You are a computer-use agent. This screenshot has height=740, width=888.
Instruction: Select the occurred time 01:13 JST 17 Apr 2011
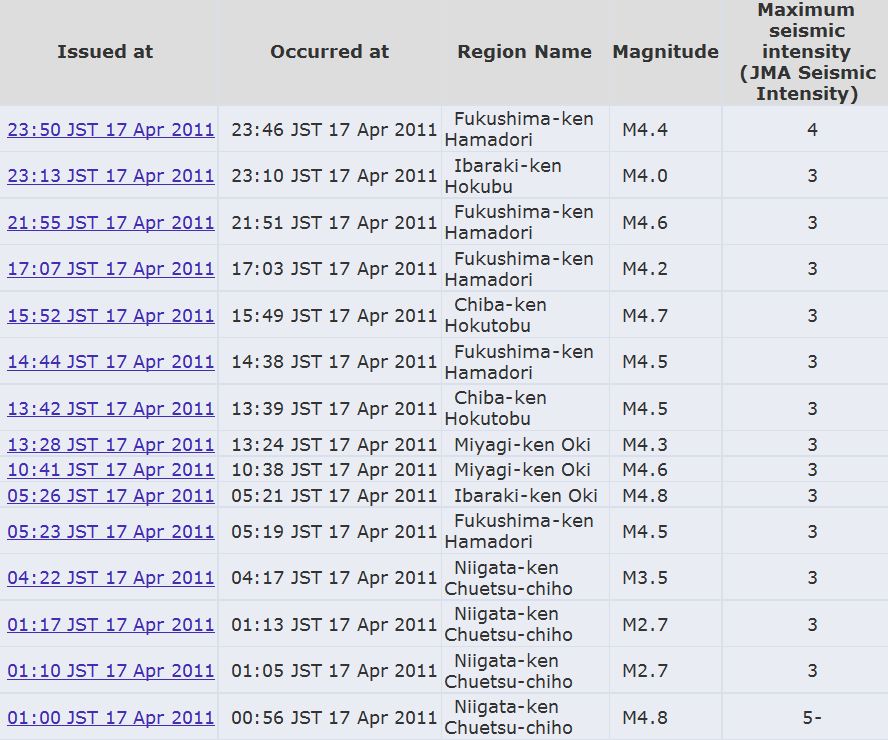tap(334, 624)
